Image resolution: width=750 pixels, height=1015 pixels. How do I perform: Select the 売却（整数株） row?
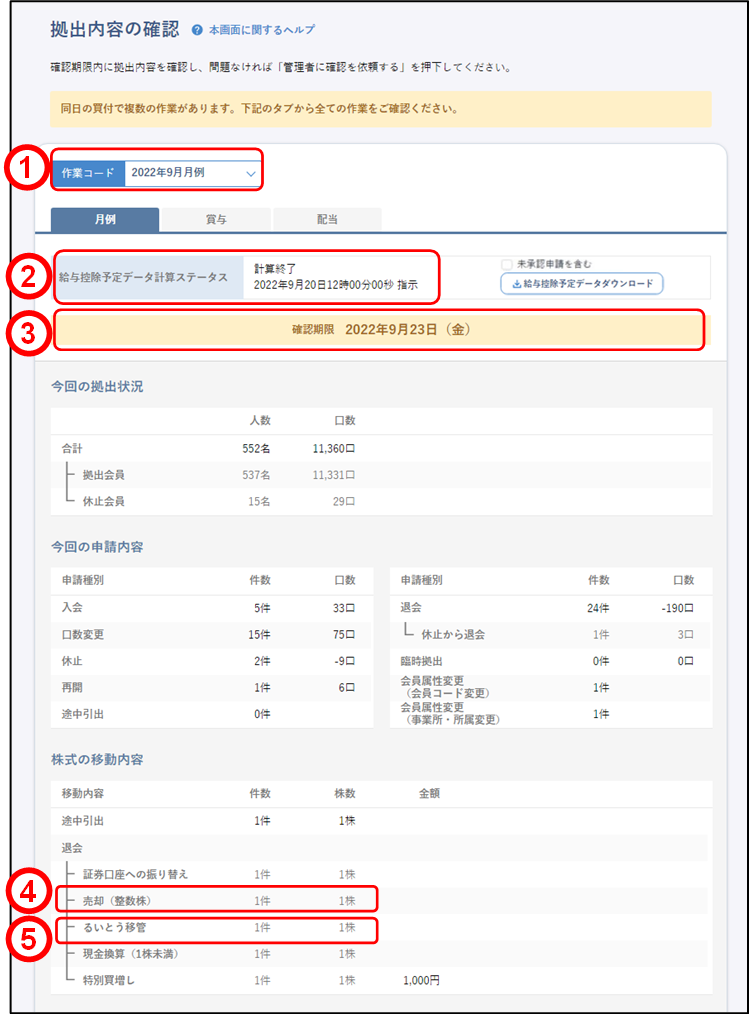217,901
